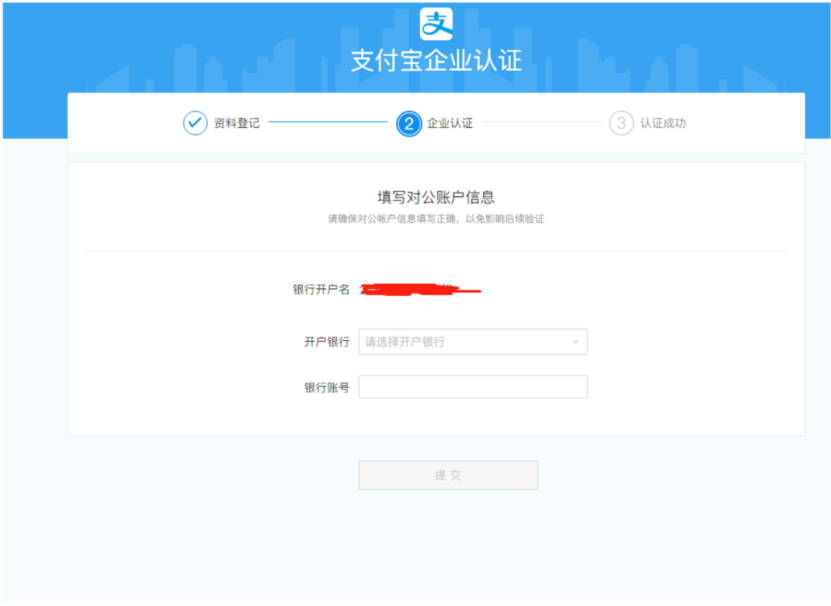The image size is (831, 606).
Task: Click the Alipay logo icon
Action: (x=436, y=23)
